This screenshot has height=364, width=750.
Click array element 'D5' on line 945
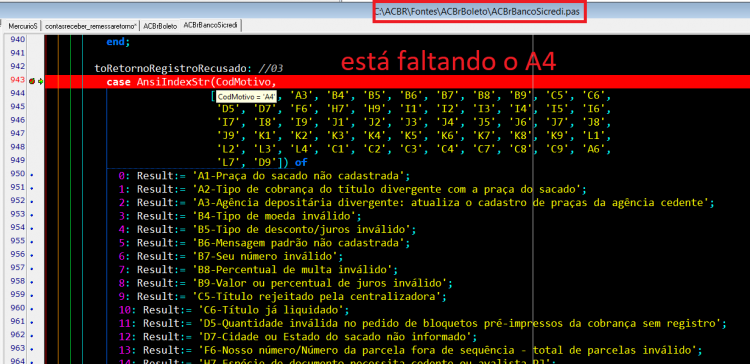[229, 109]
